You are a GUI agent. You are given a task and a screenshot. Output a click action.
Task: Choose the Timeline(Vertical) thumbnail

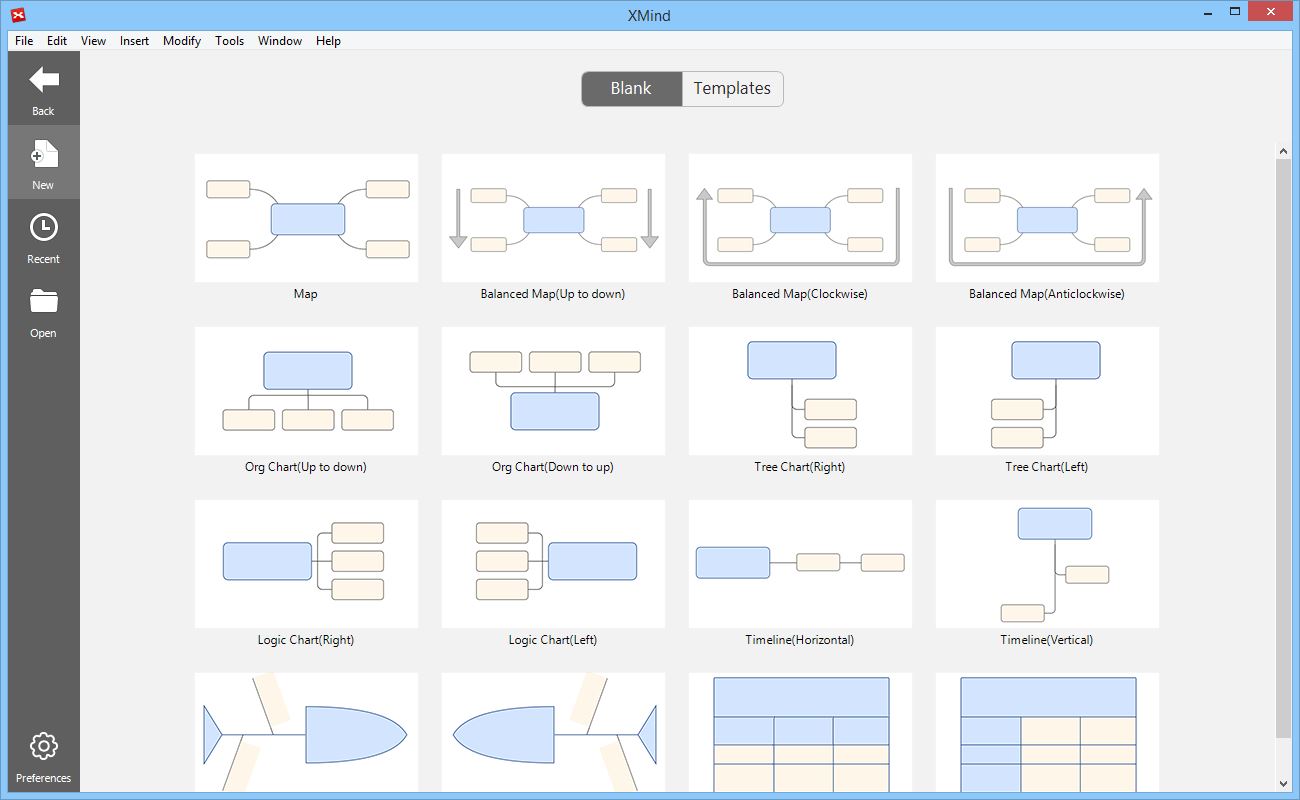coord(1047,564)
